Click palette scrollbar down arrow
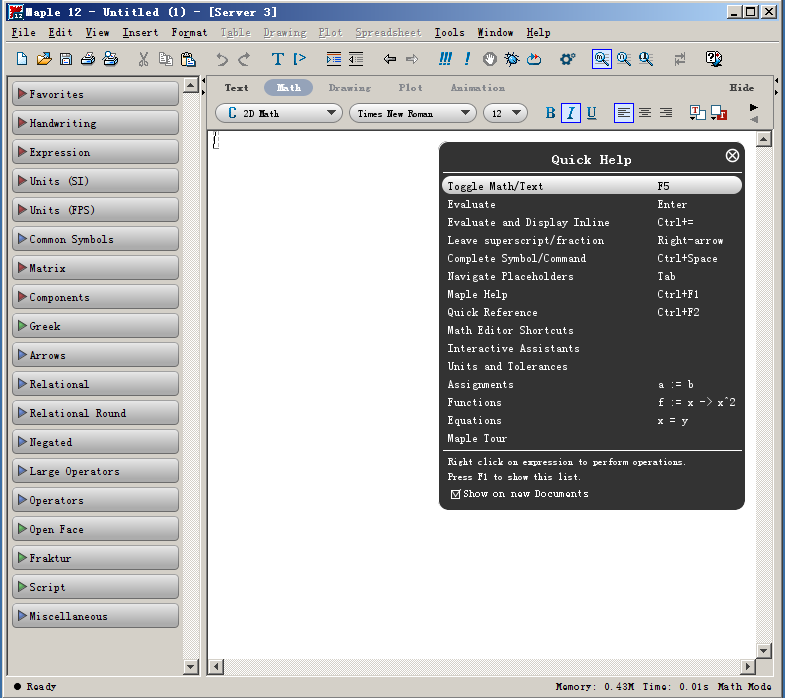This screenshot has height=698, width=785. click(190, 666)
